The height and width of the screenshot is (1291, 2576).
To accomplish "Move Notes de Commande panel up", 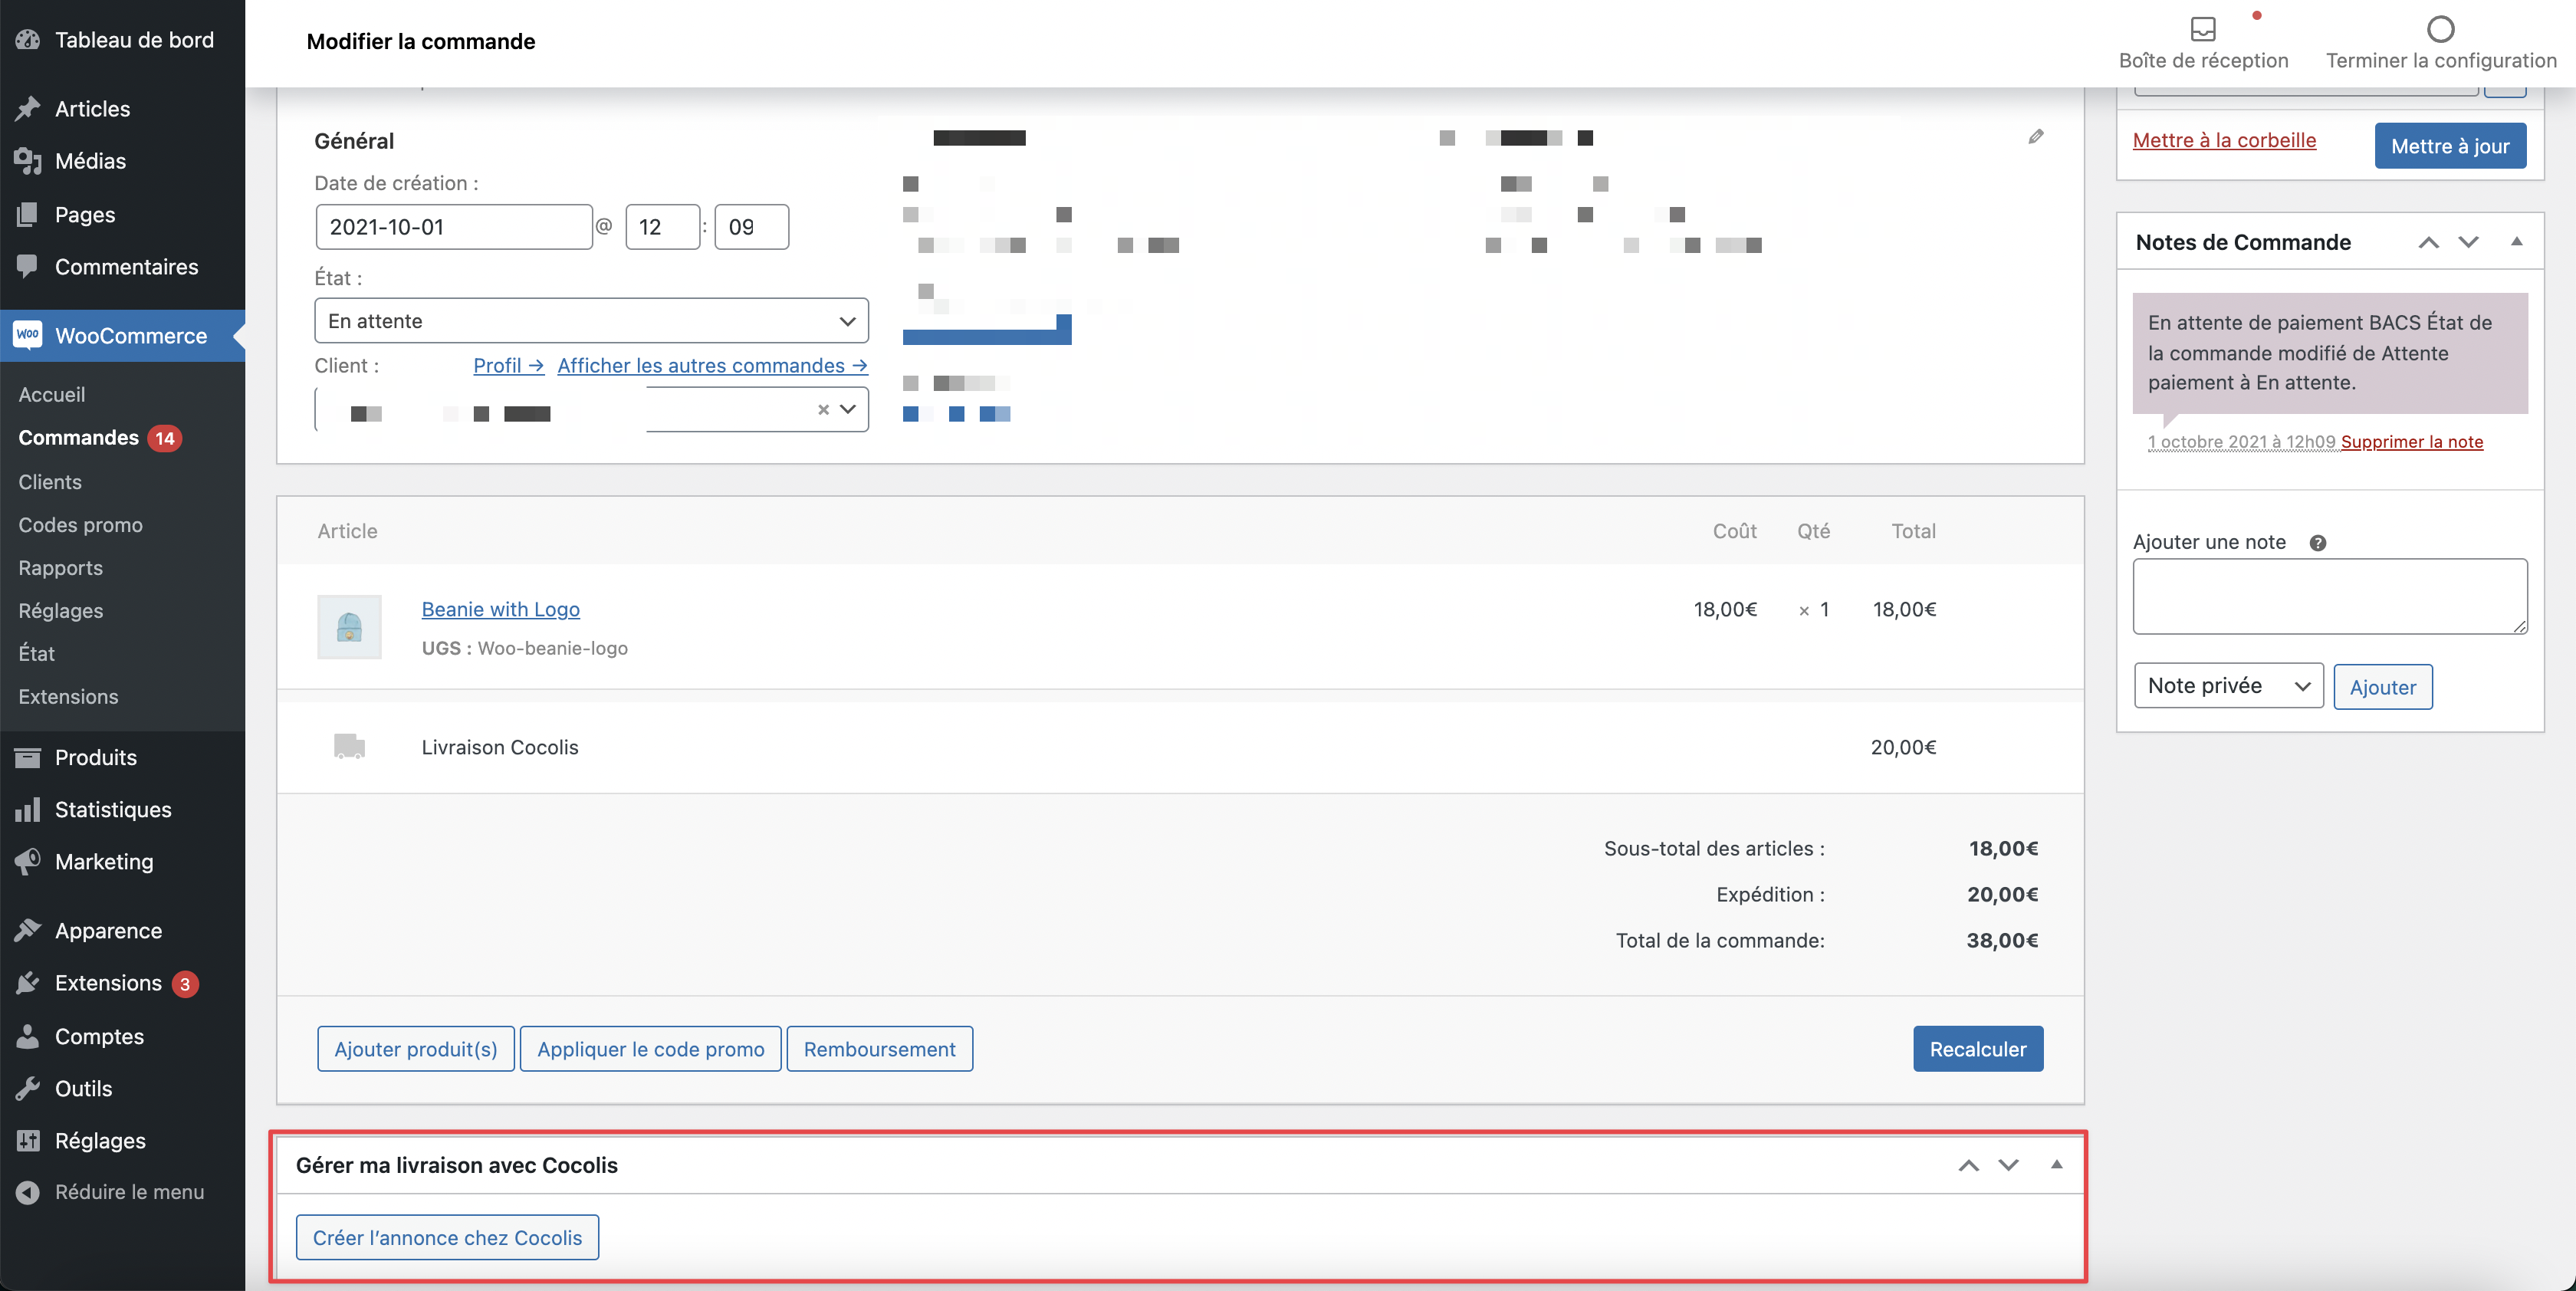I will 2428,242.
